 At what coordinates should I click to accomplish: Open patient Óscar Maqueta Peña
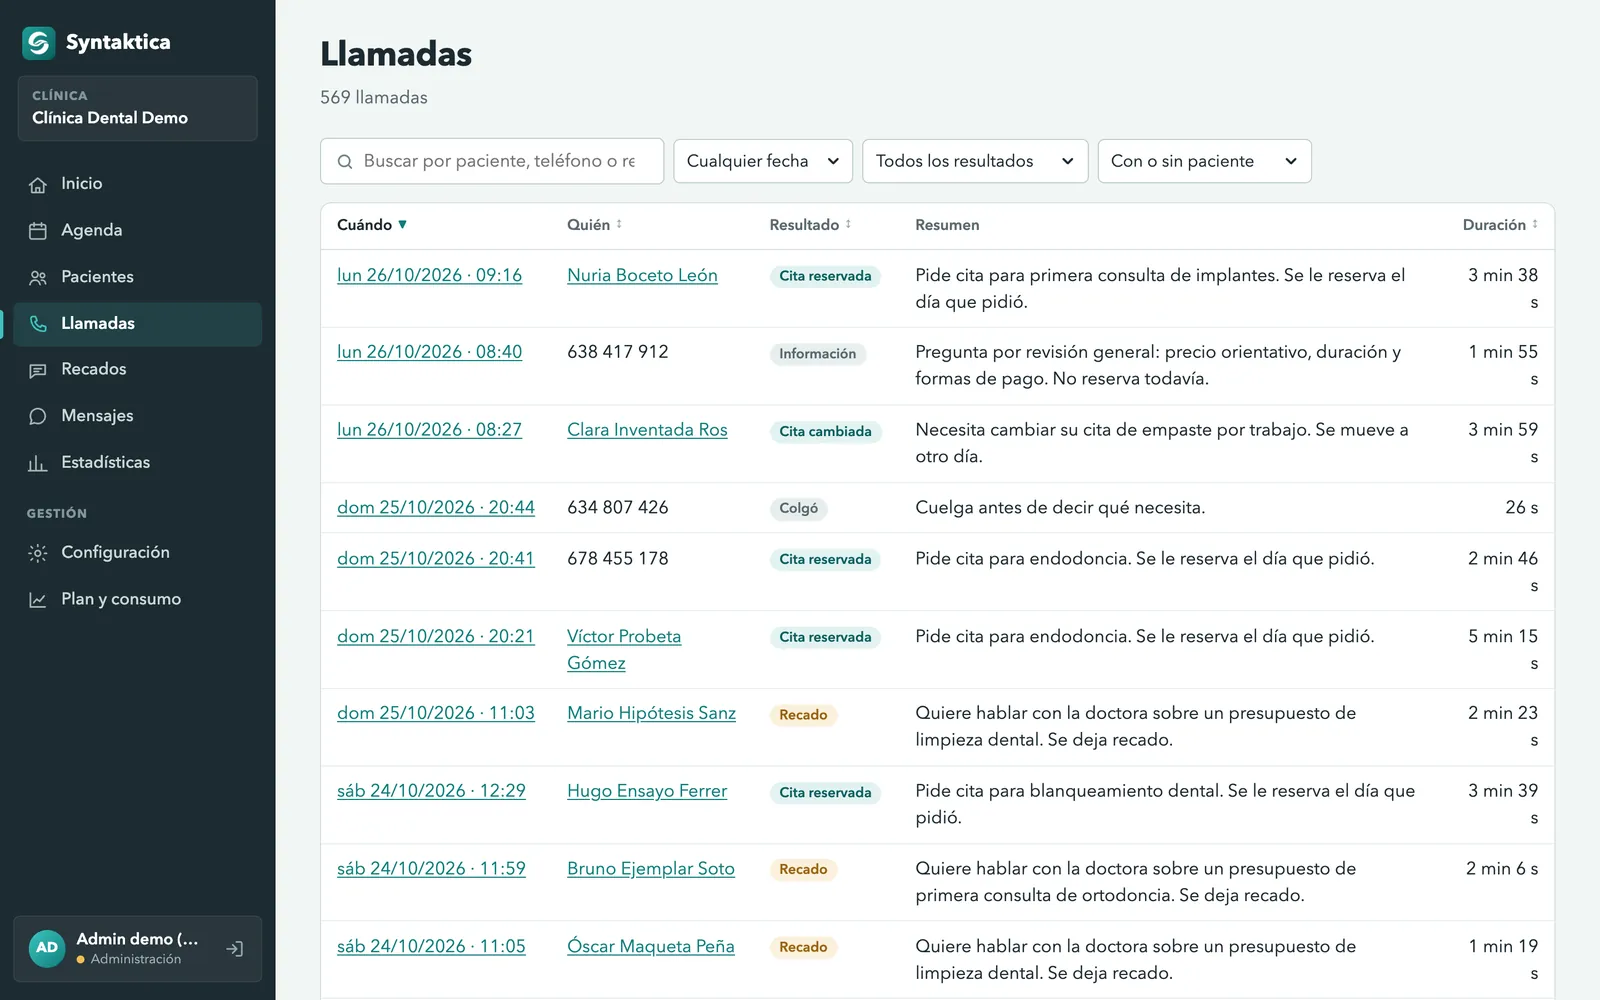pos(651,947)
